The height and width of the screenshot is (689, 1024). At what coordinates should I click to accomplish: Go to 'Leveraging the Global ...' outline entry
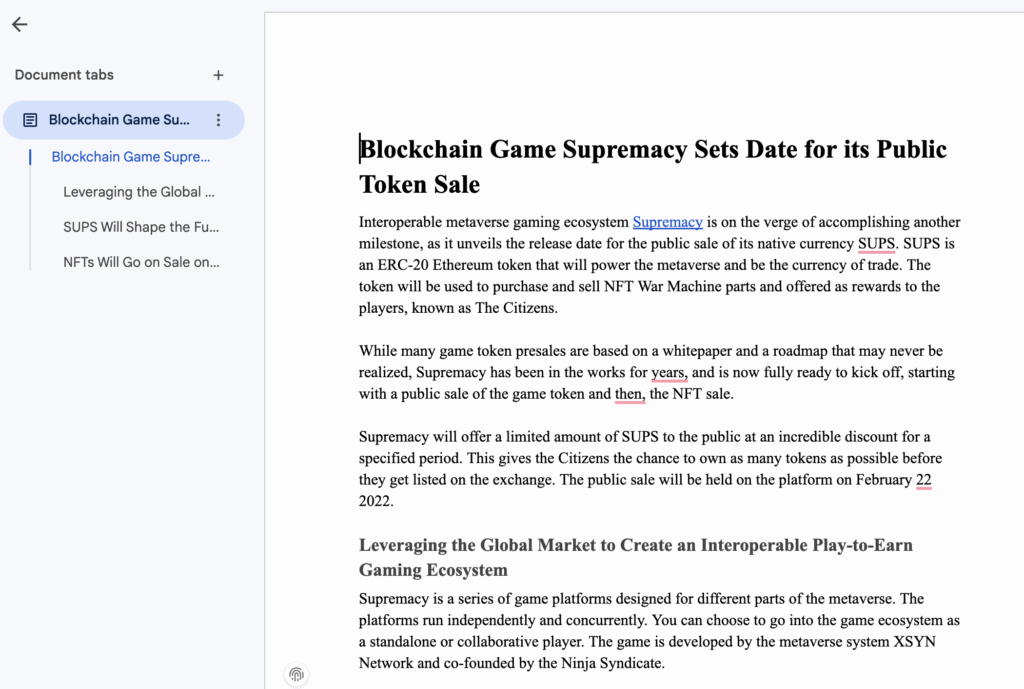pos(139,192)
